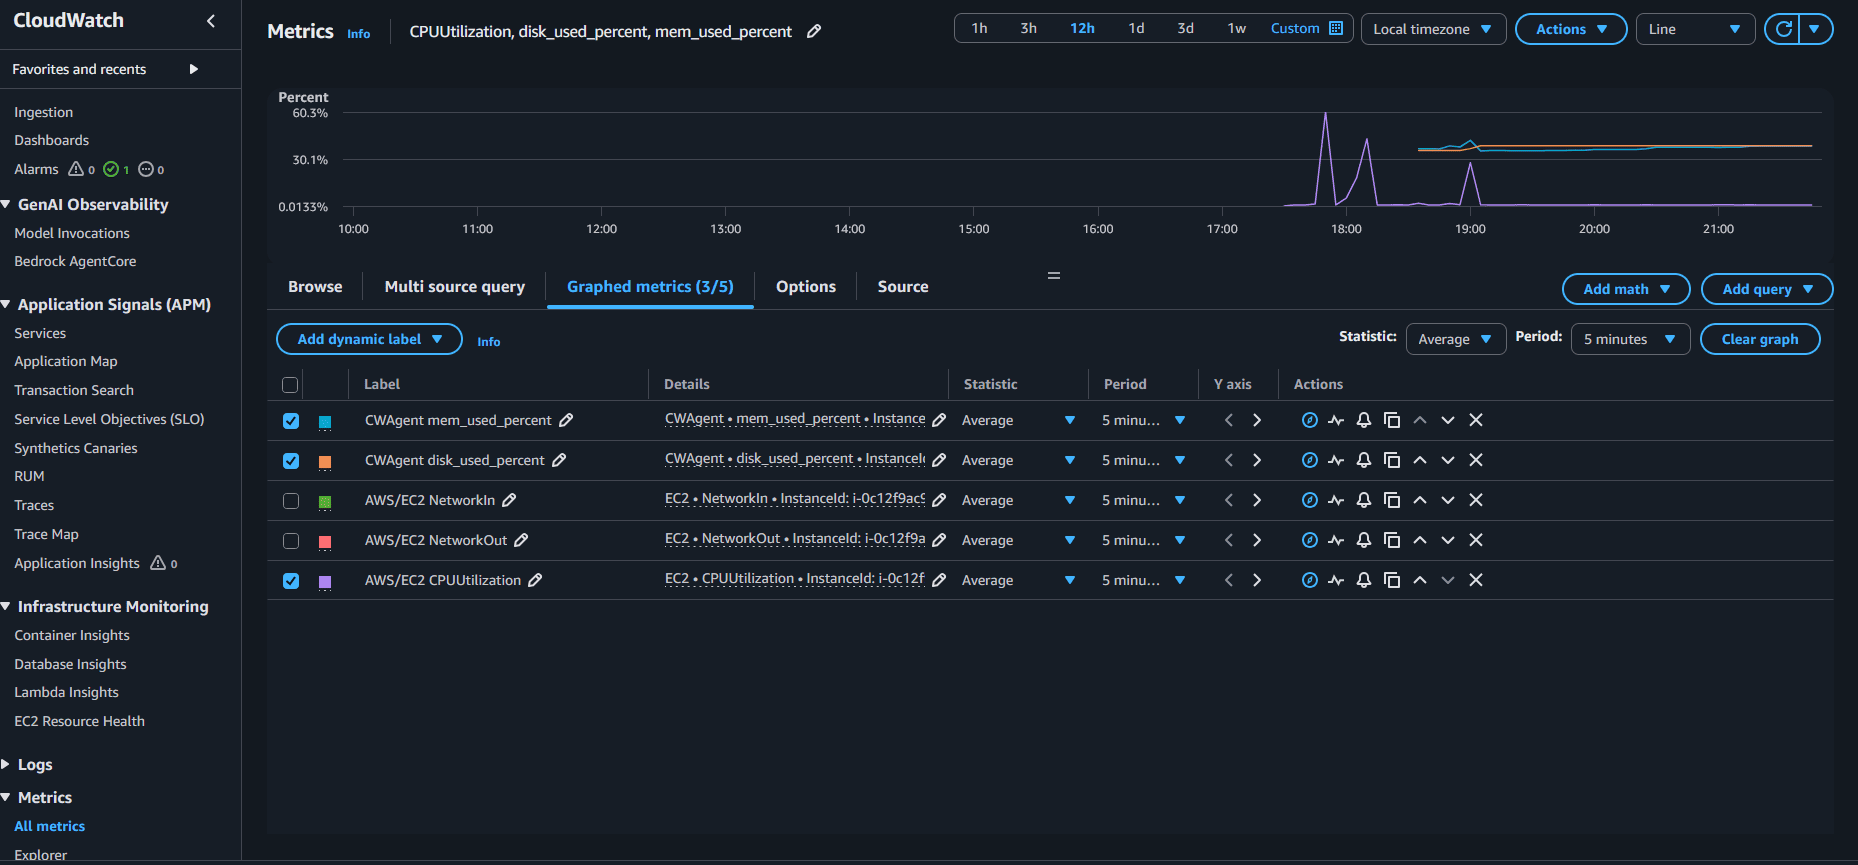This screenshot has width=1858, height=865.
Task: Check the AWS/EC2 NetworkIn checkbox
Action: [291, 501]
